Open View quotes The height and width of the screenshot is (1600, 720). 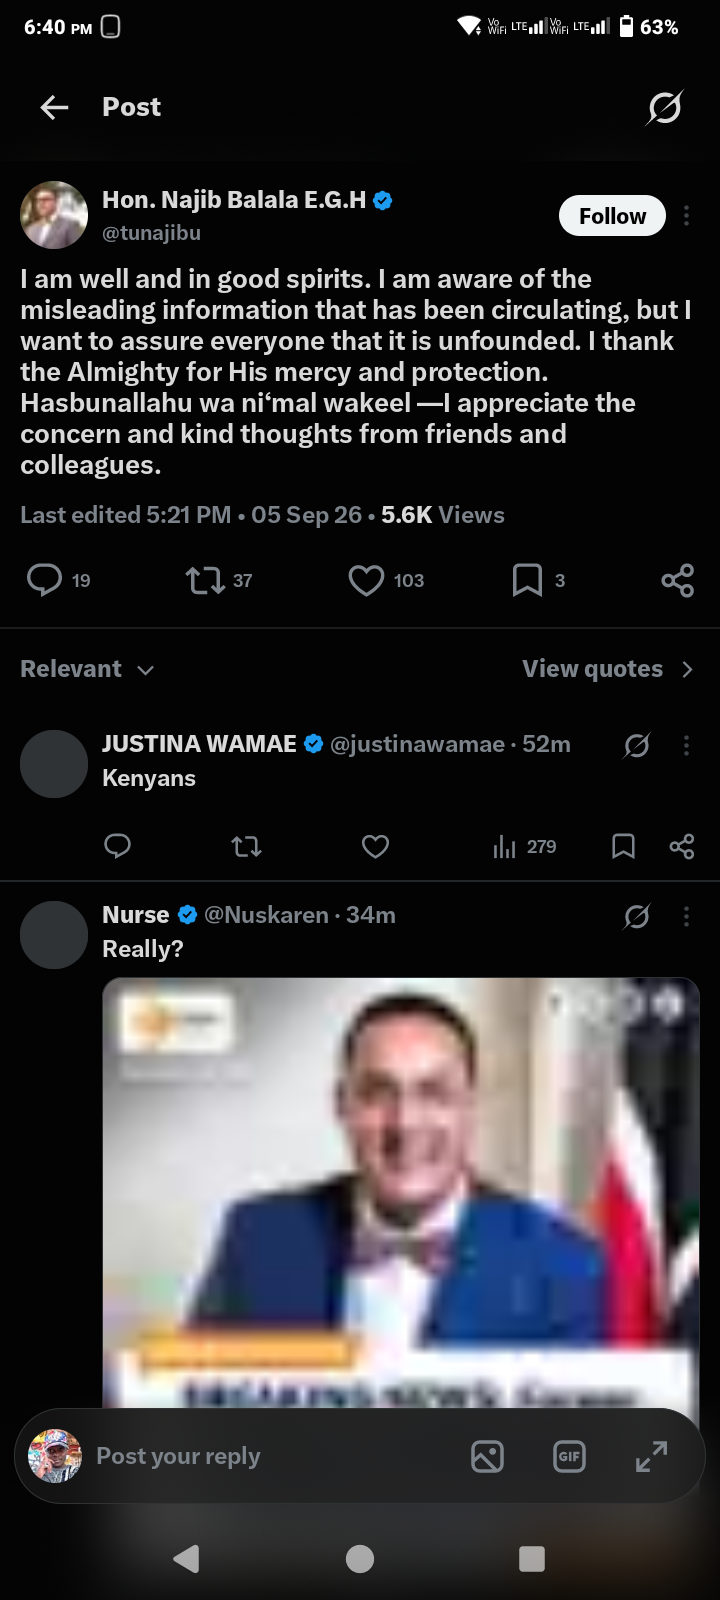(x=607, y=669)
